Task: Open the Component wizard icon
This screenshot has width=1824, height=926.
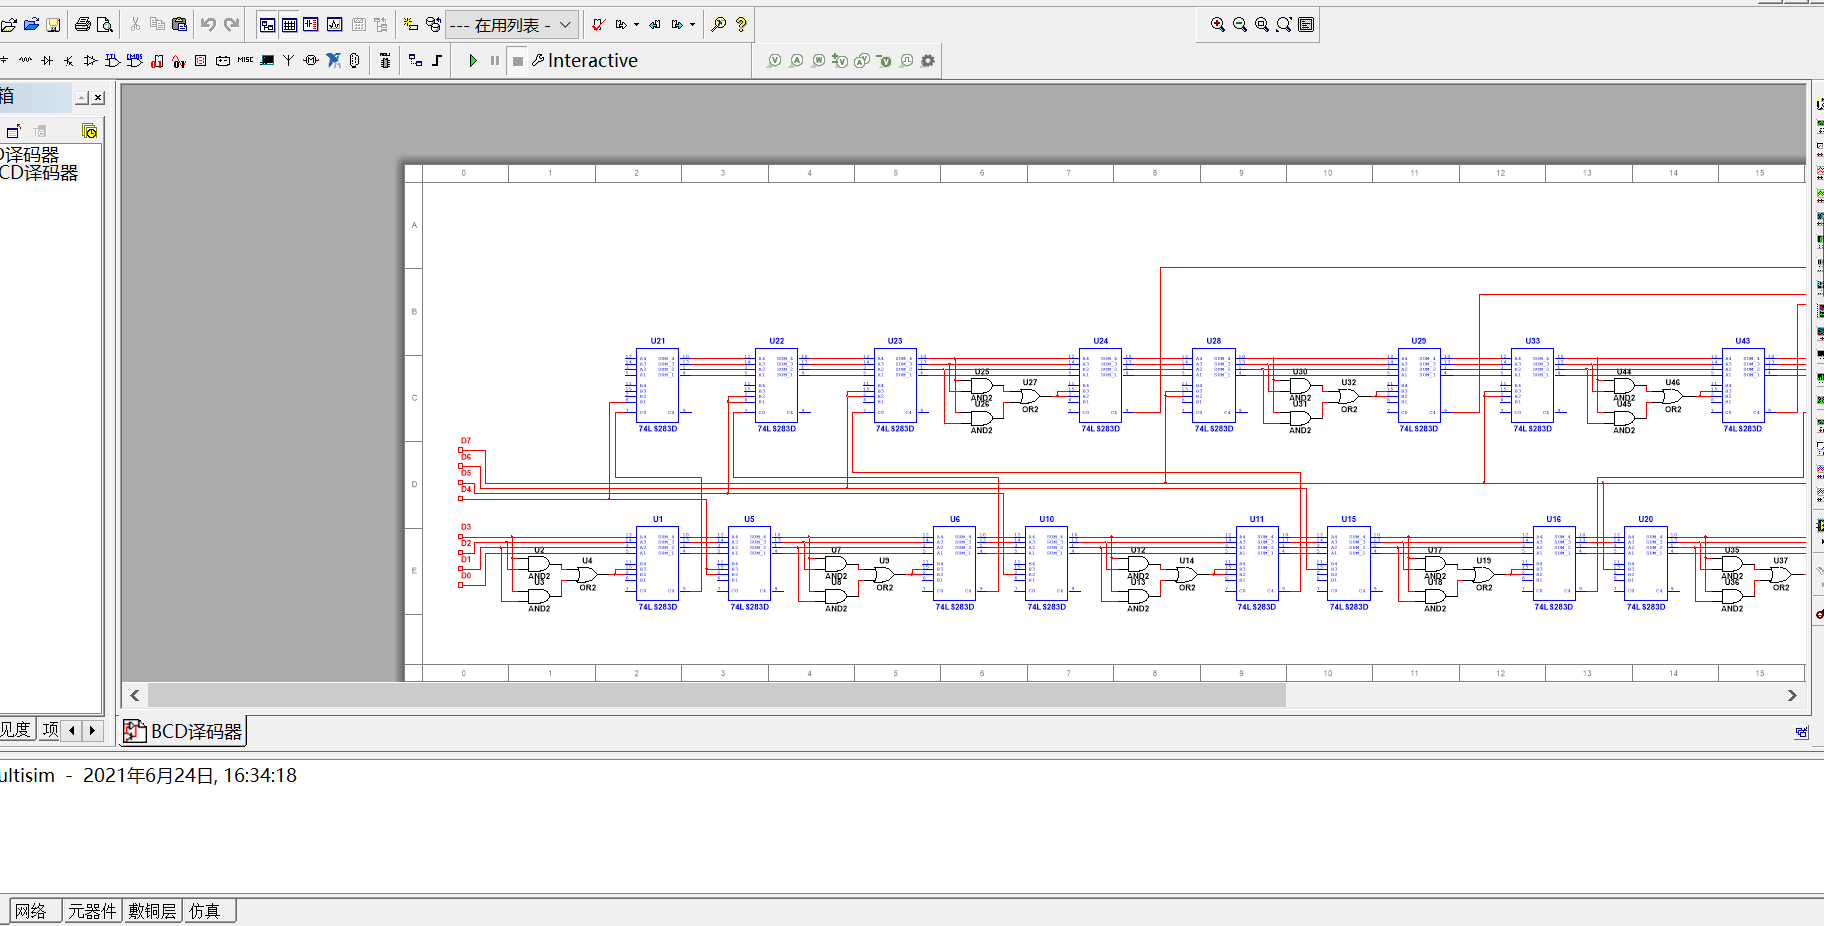Action: (410, 24)
